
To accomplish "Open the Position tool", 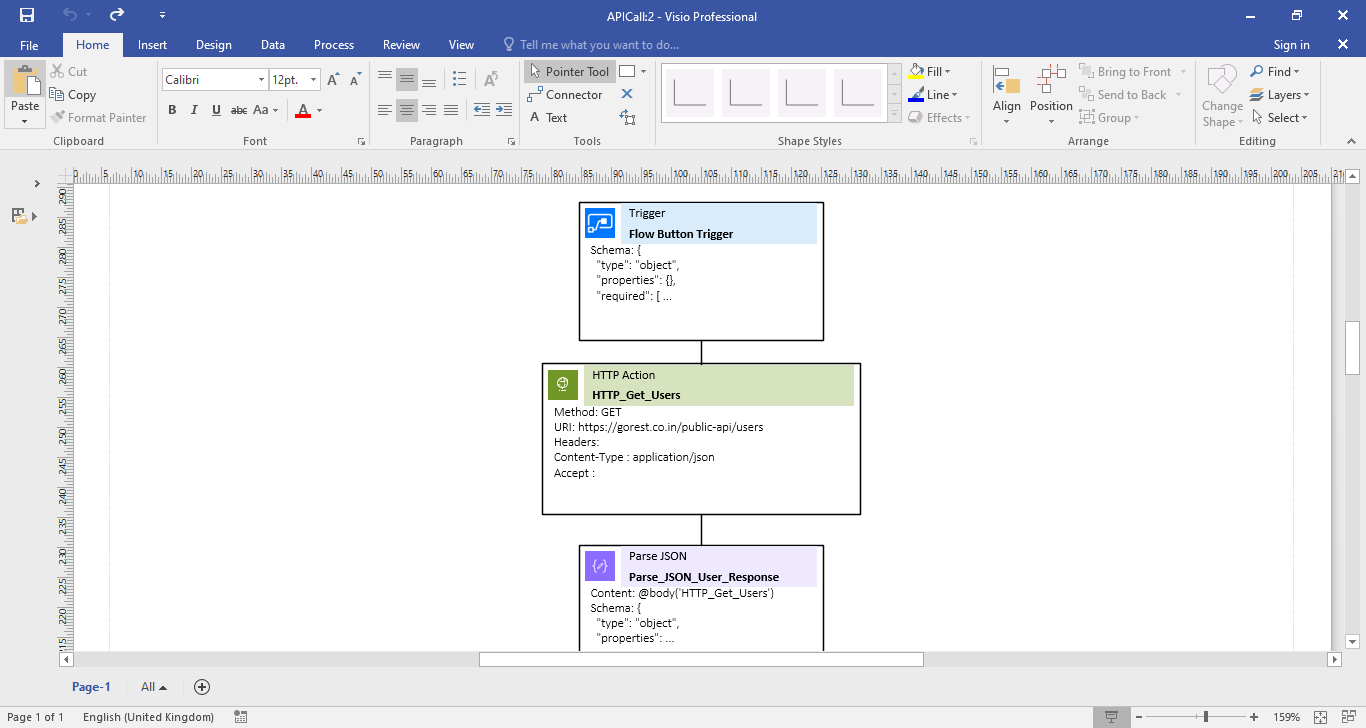I will (1050, 94).
